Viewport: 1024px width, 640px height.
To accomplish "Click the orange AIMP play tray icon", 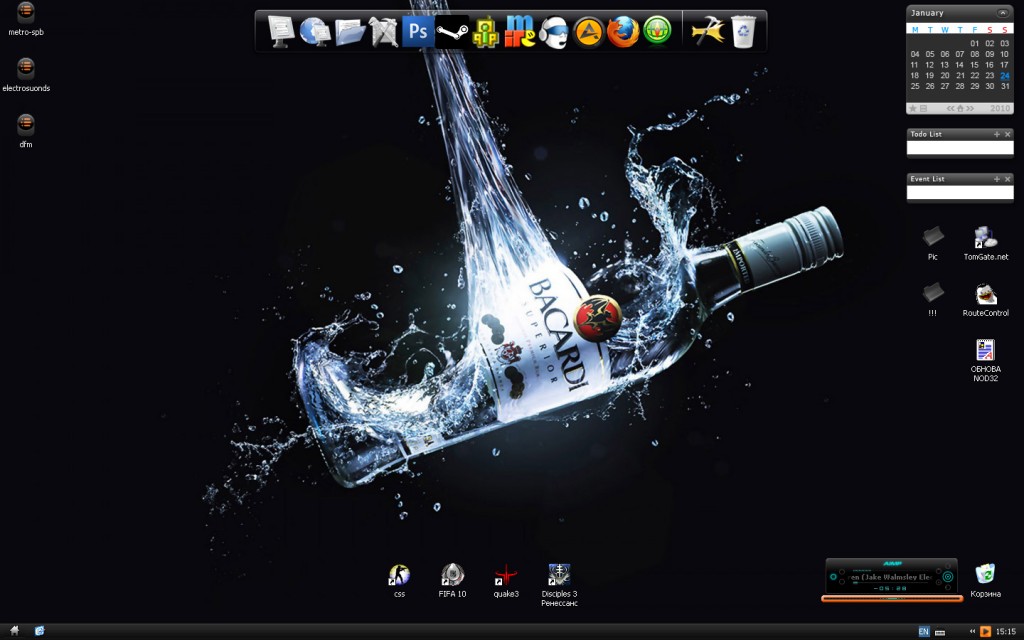I will (985, 632).
